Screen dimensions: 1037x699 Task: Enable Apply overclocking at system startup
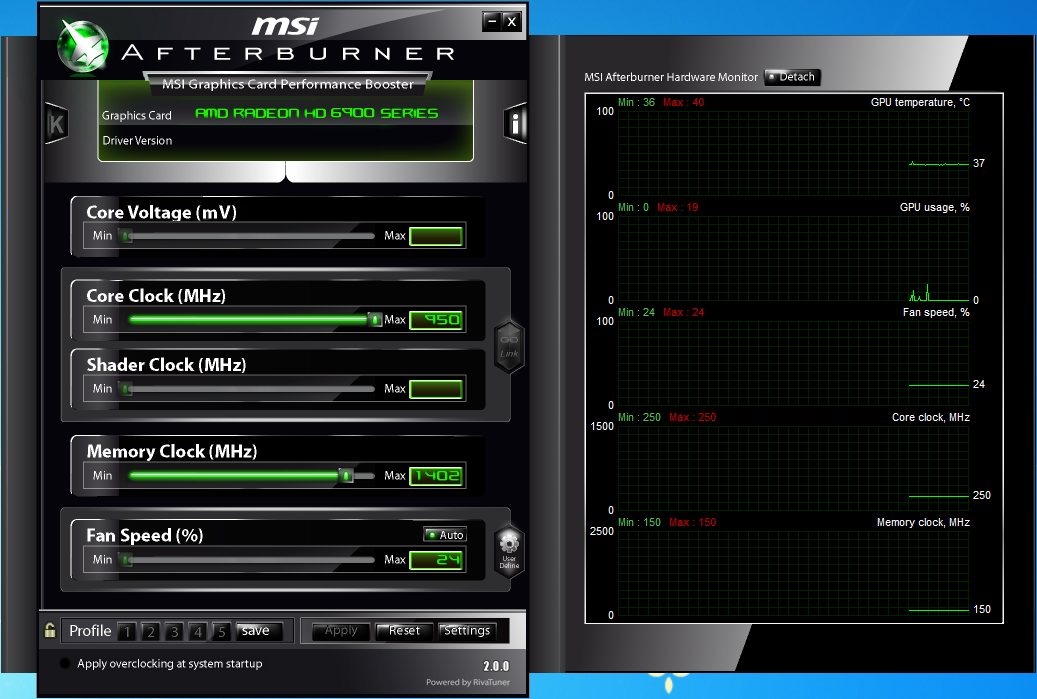pos(64,663)
